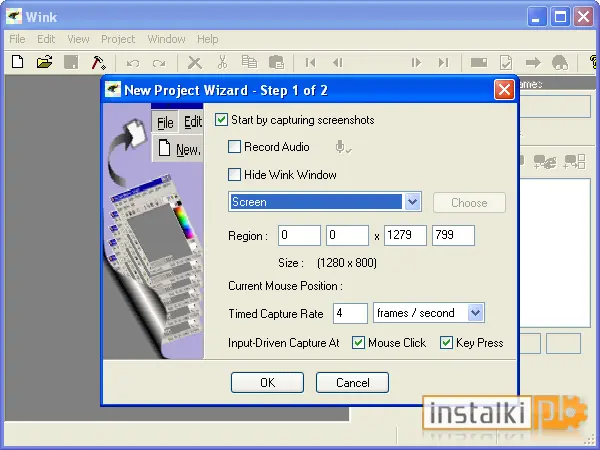600x450 pixels.
Task: Click the Size value (1280 x 800)
Action: pyautogui.click(x=347, y=263)
